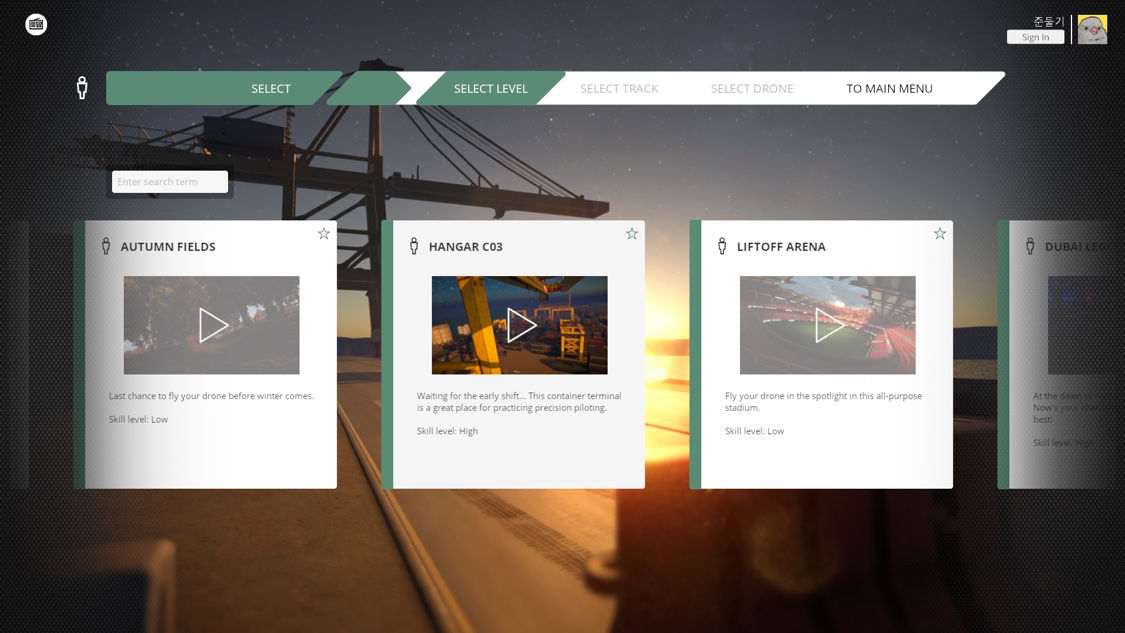
Task: Play the Liftoff Arena preview video
Action: tap(828, 325)
